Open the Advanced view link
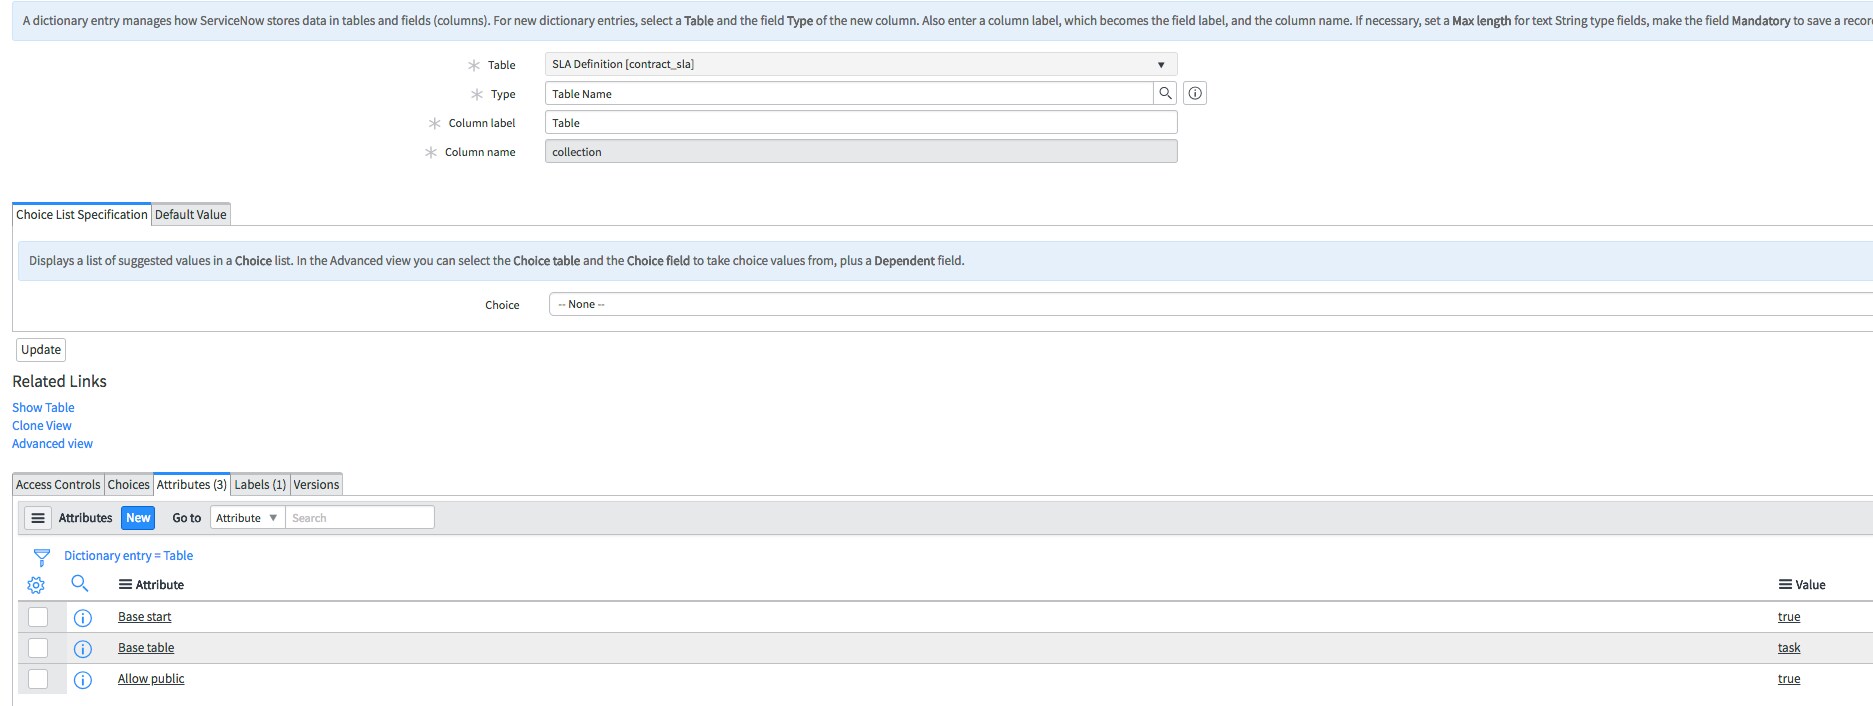 coord(52,444)
